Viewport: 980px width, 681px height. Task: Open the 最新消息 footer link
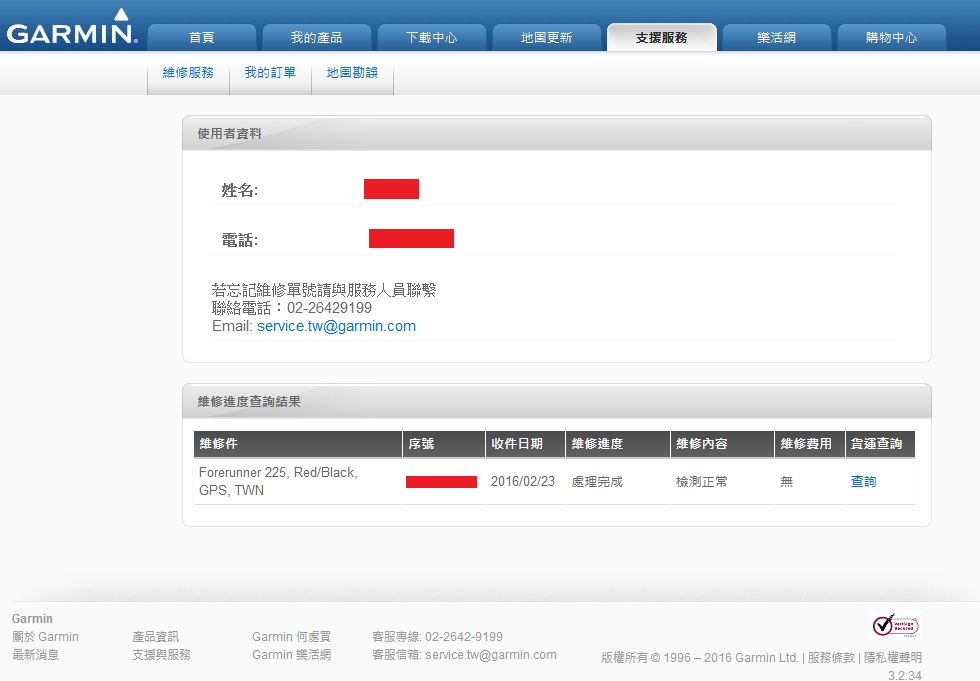pos(36,655)
